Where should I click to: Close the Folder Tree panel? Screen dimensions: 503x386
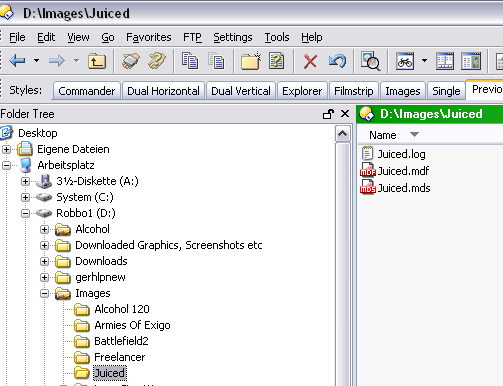(345, 114)
